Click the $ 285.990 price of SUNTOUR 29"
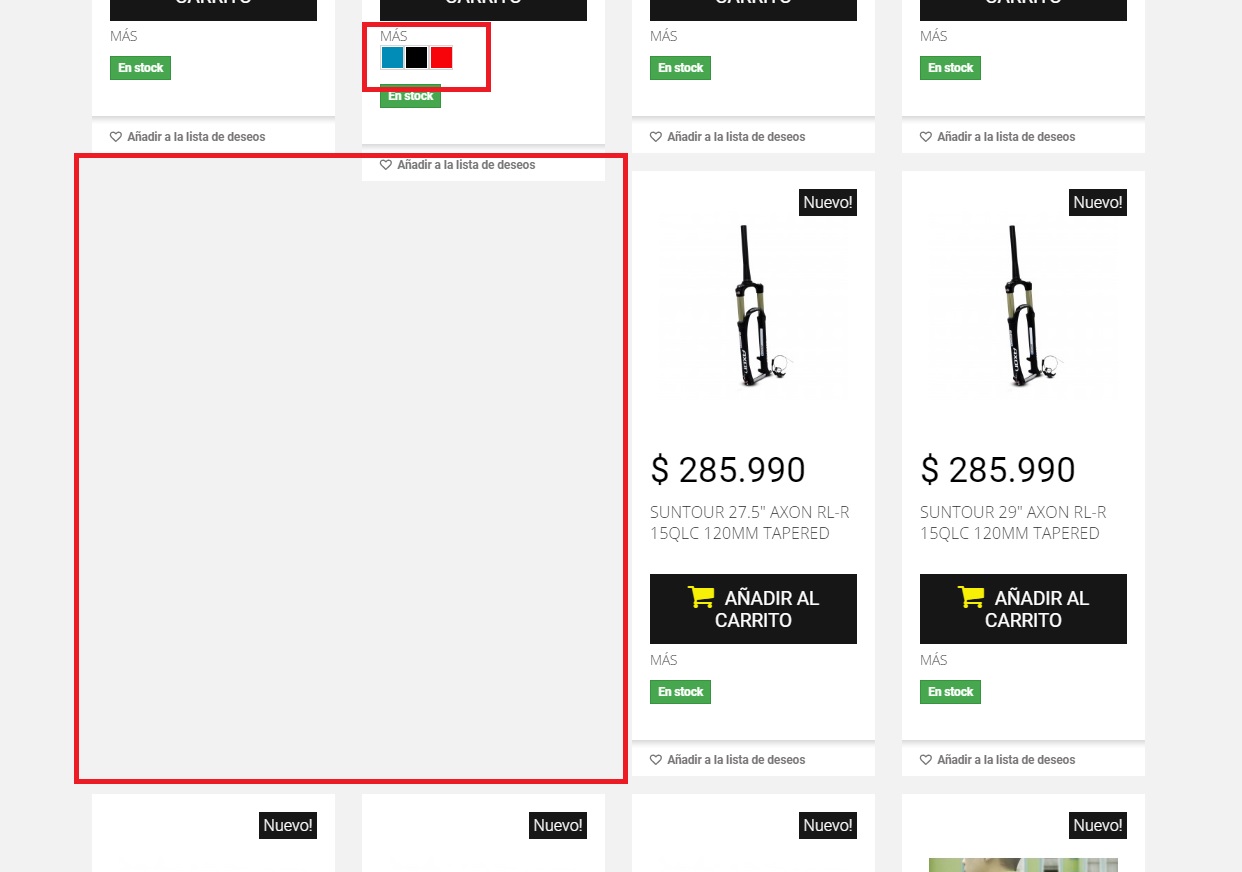Viewport: 1242px width, 872px height. pyautogui.click(x=998, y=470)
